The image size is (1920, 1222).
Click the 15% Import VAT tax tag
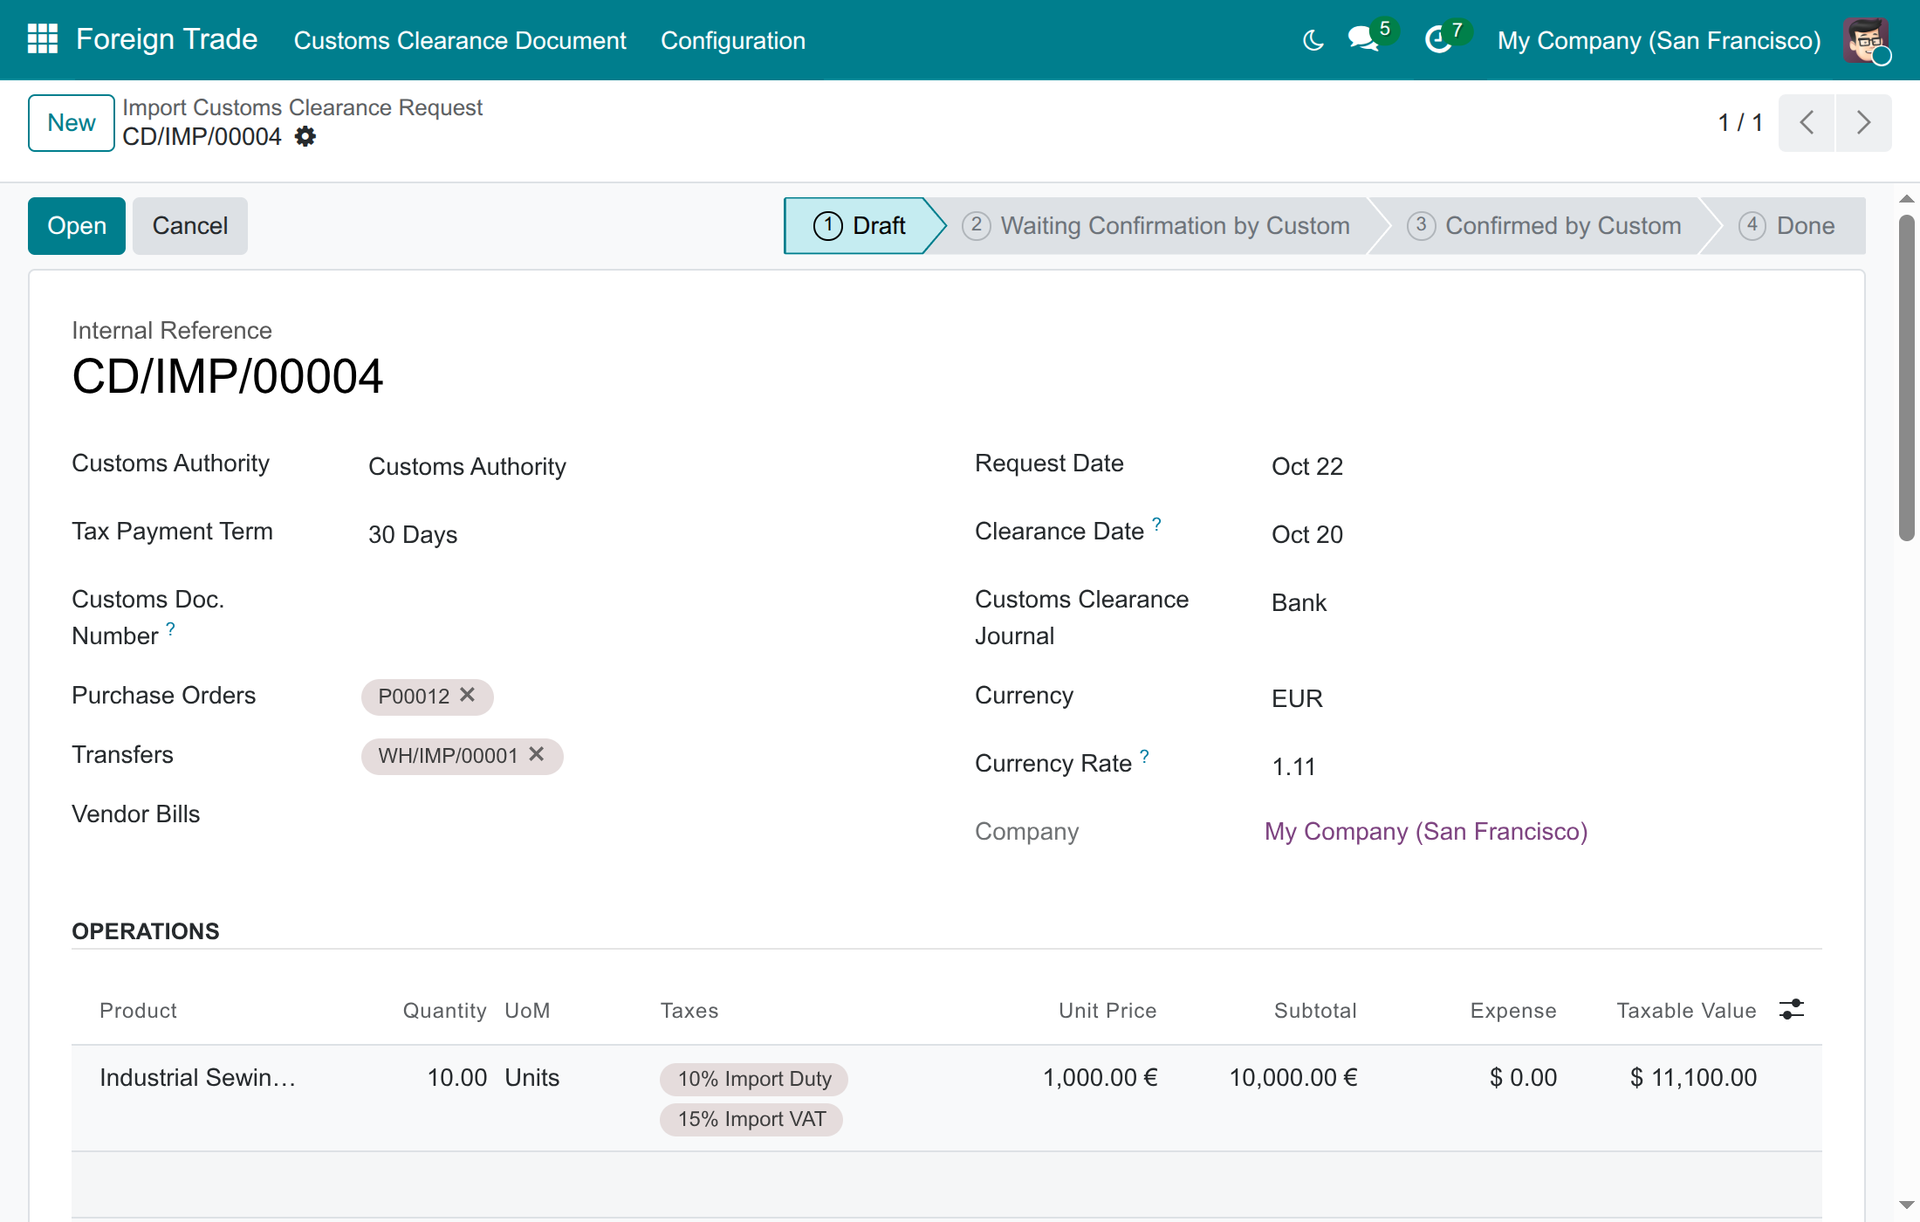pyautogui.click(x=751, y=1119)
